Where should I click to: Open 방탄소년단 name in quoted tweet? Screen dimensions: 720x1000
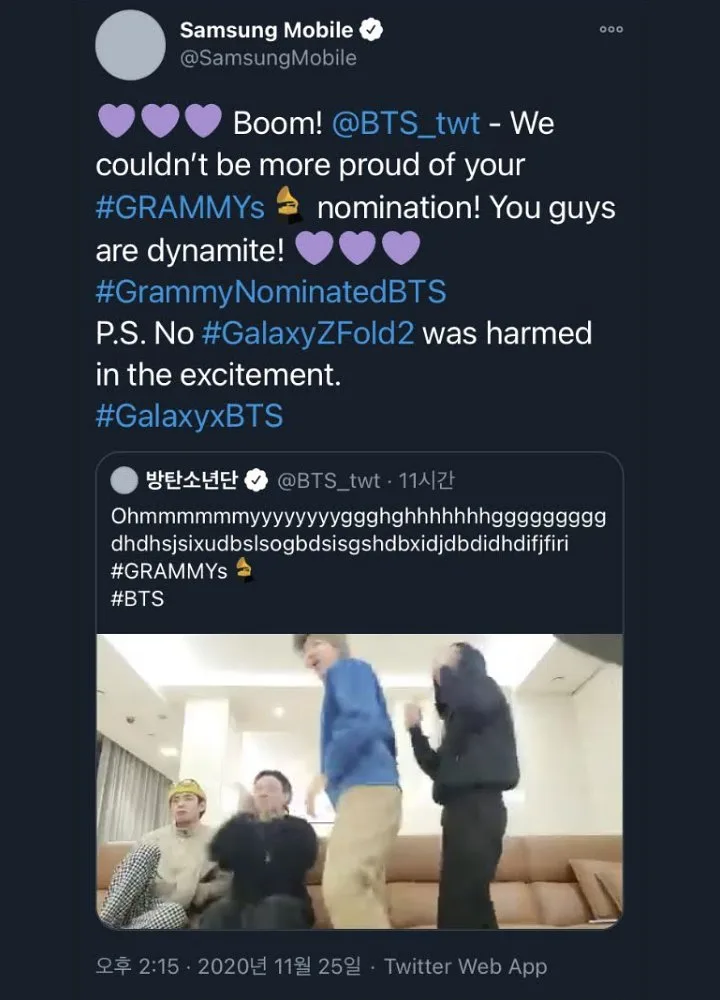(190, 481)
